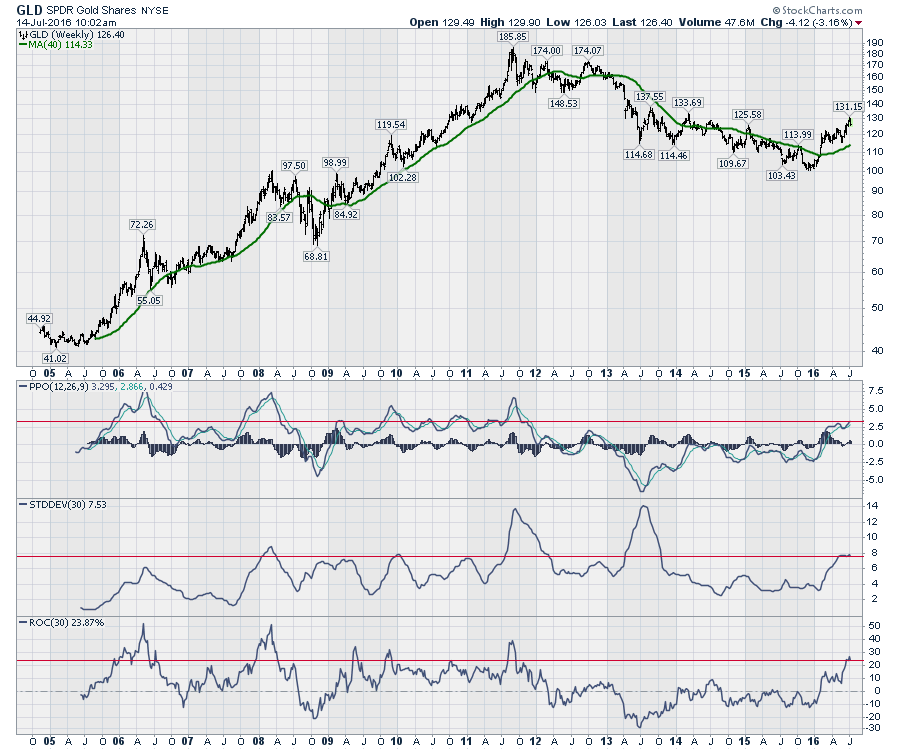Click the 11 year label on the price chart axis
This screenshot has width=900, height=750.
tap(466, 373)
